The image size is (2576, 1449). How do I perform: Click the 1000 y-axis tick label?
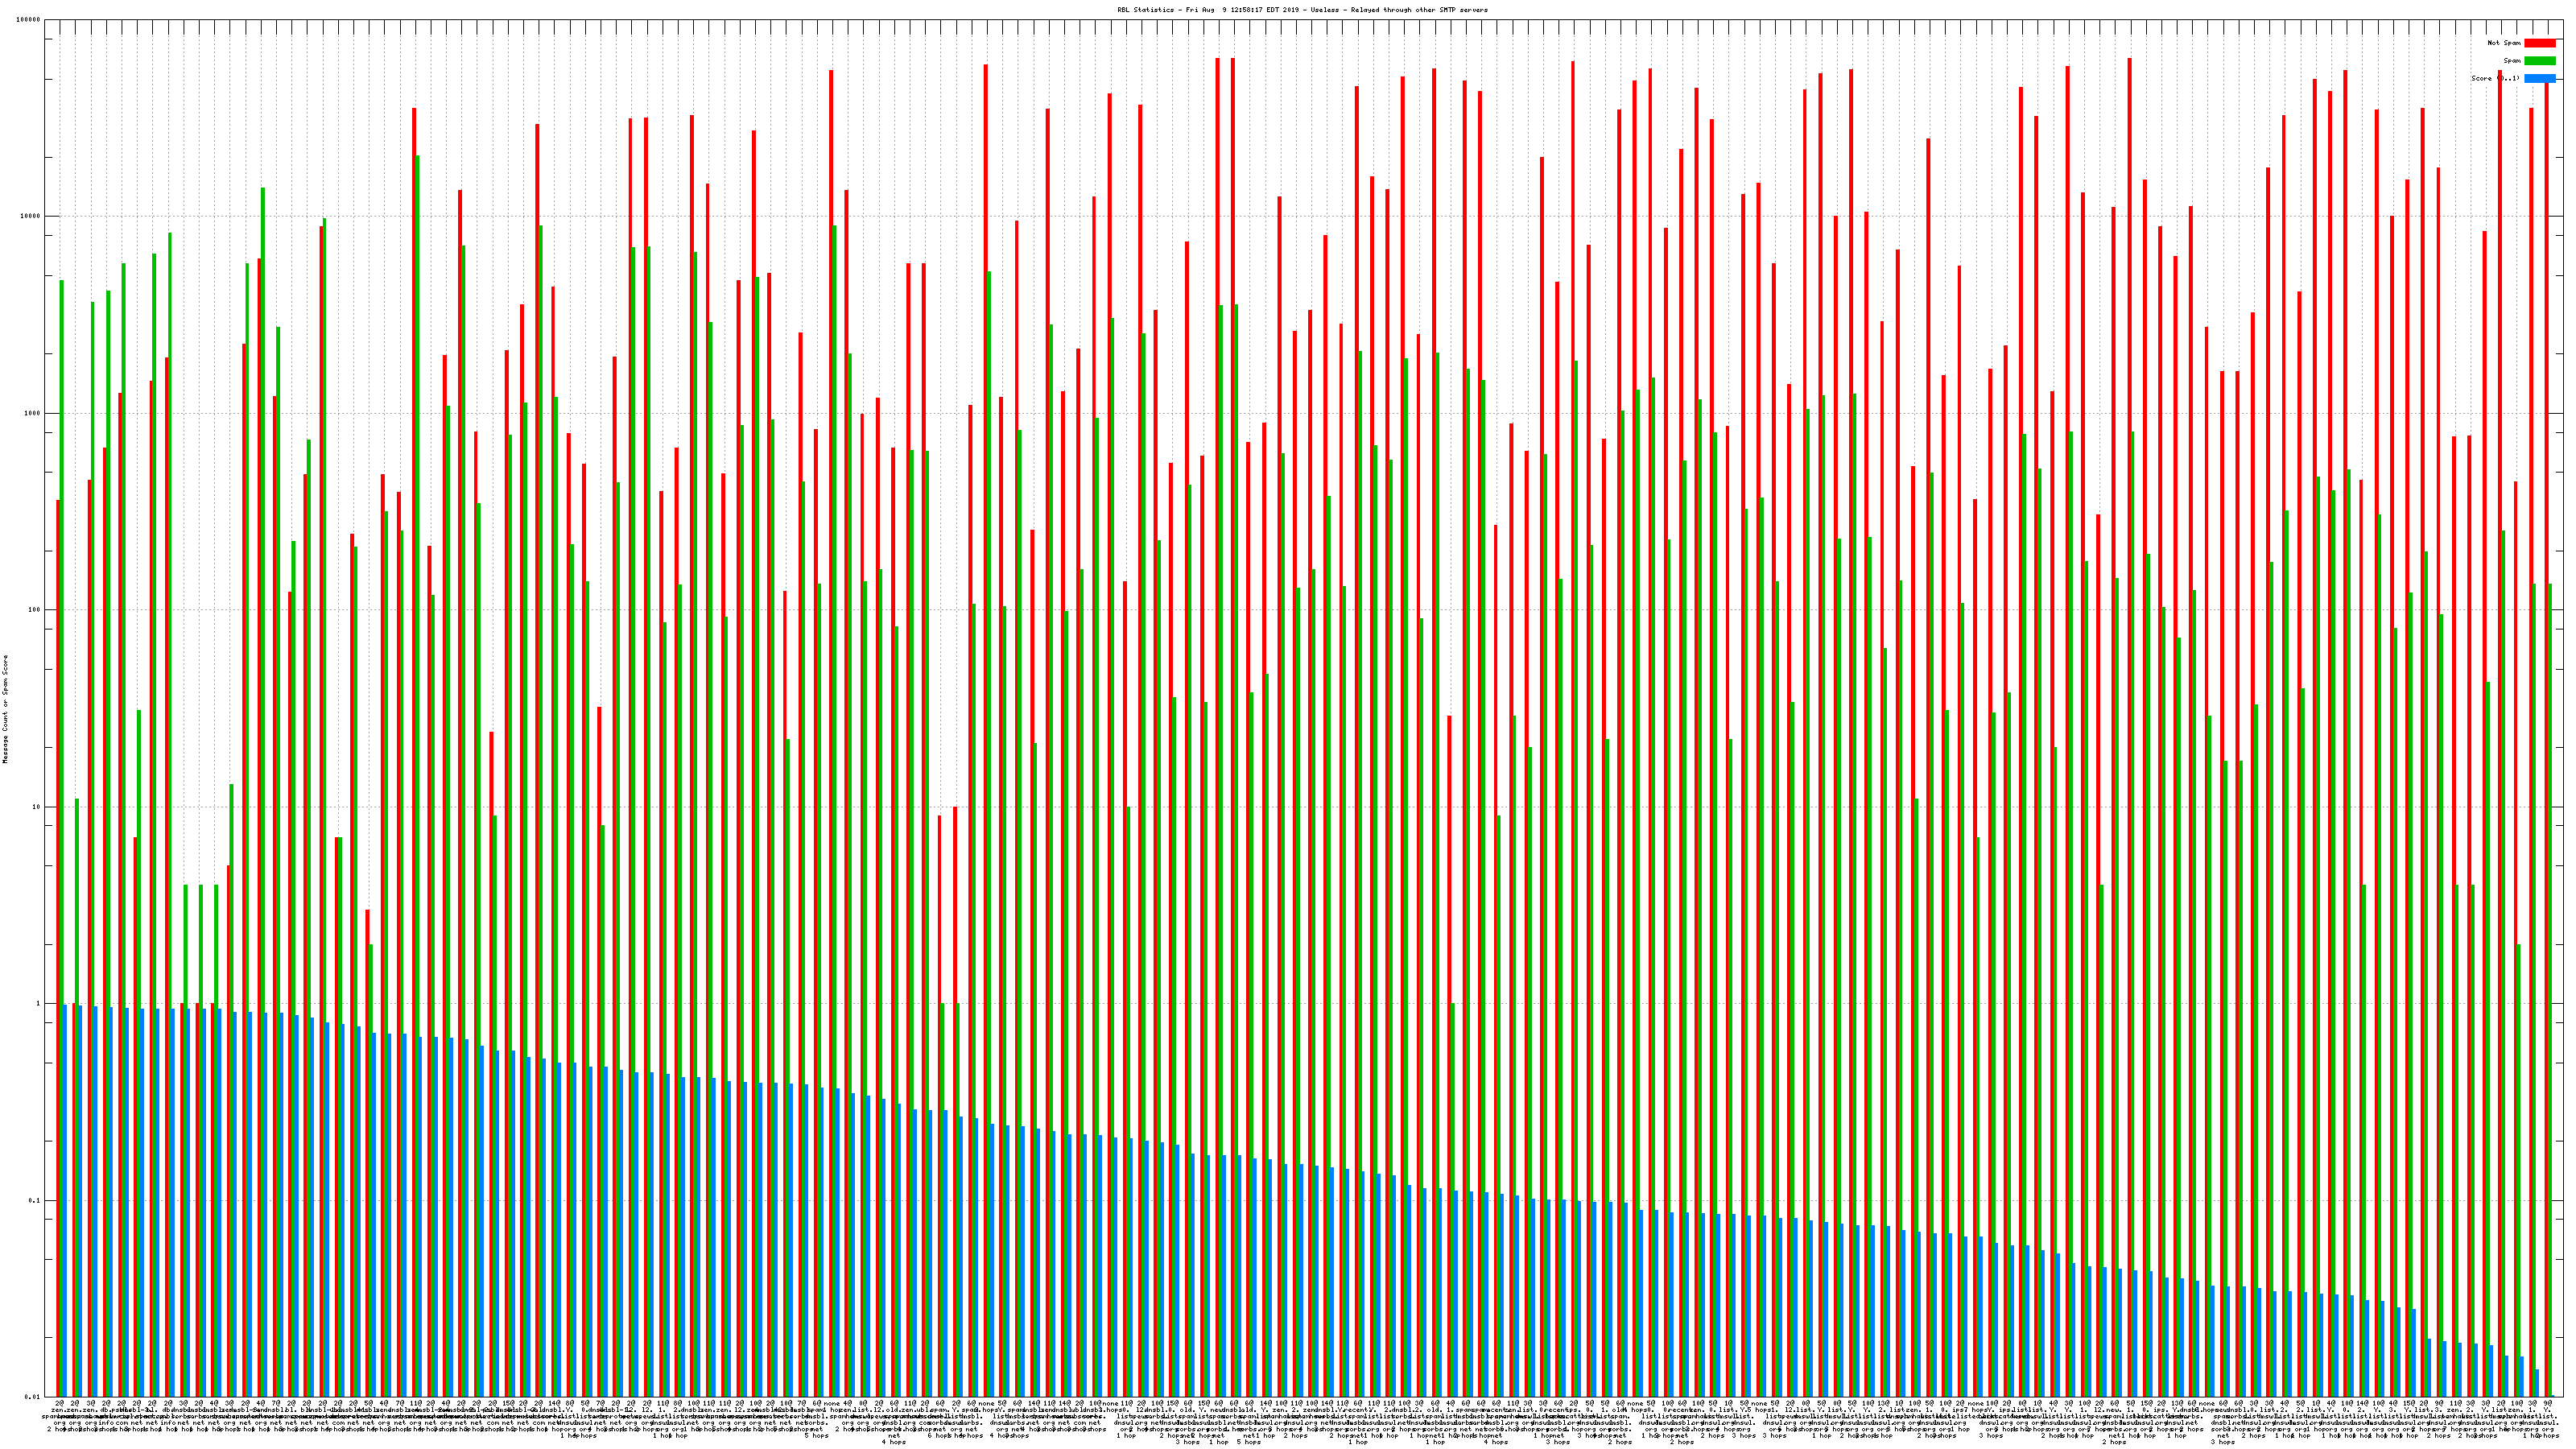(x=33, y=414)
